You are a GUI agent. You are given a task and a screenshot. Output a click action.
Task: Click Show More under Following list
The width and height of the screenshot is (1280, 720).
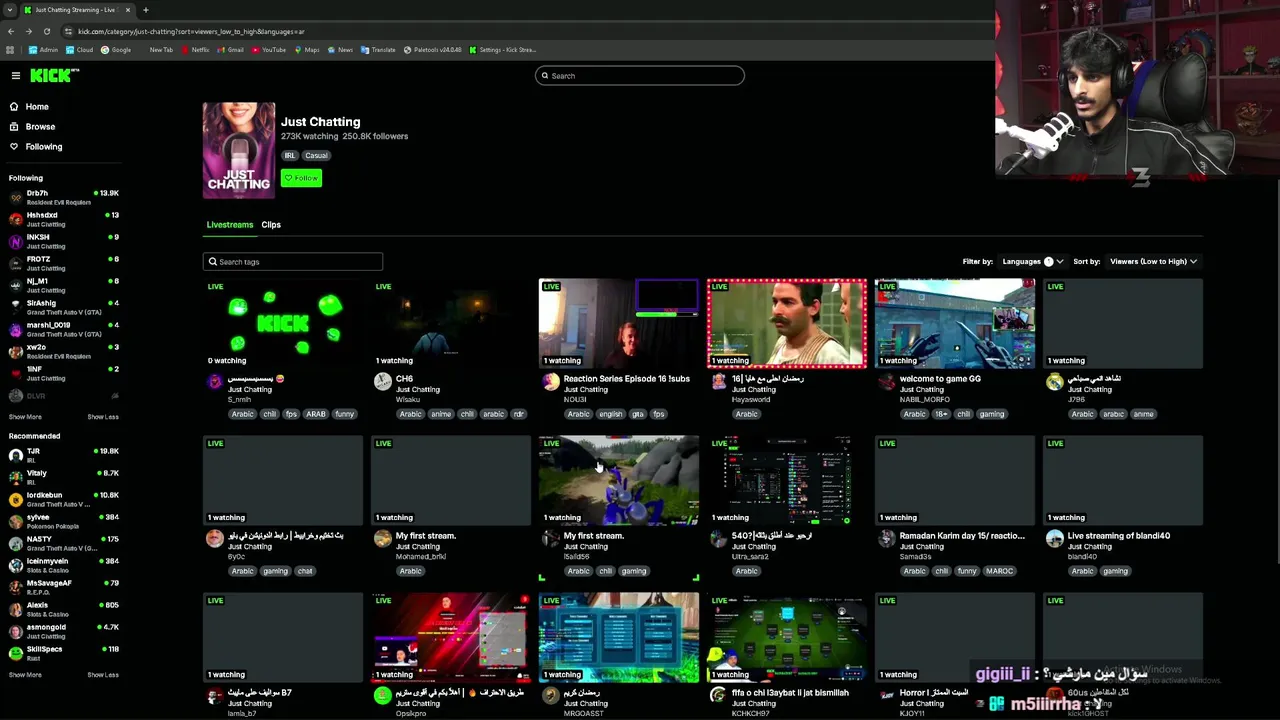(25, 417)
